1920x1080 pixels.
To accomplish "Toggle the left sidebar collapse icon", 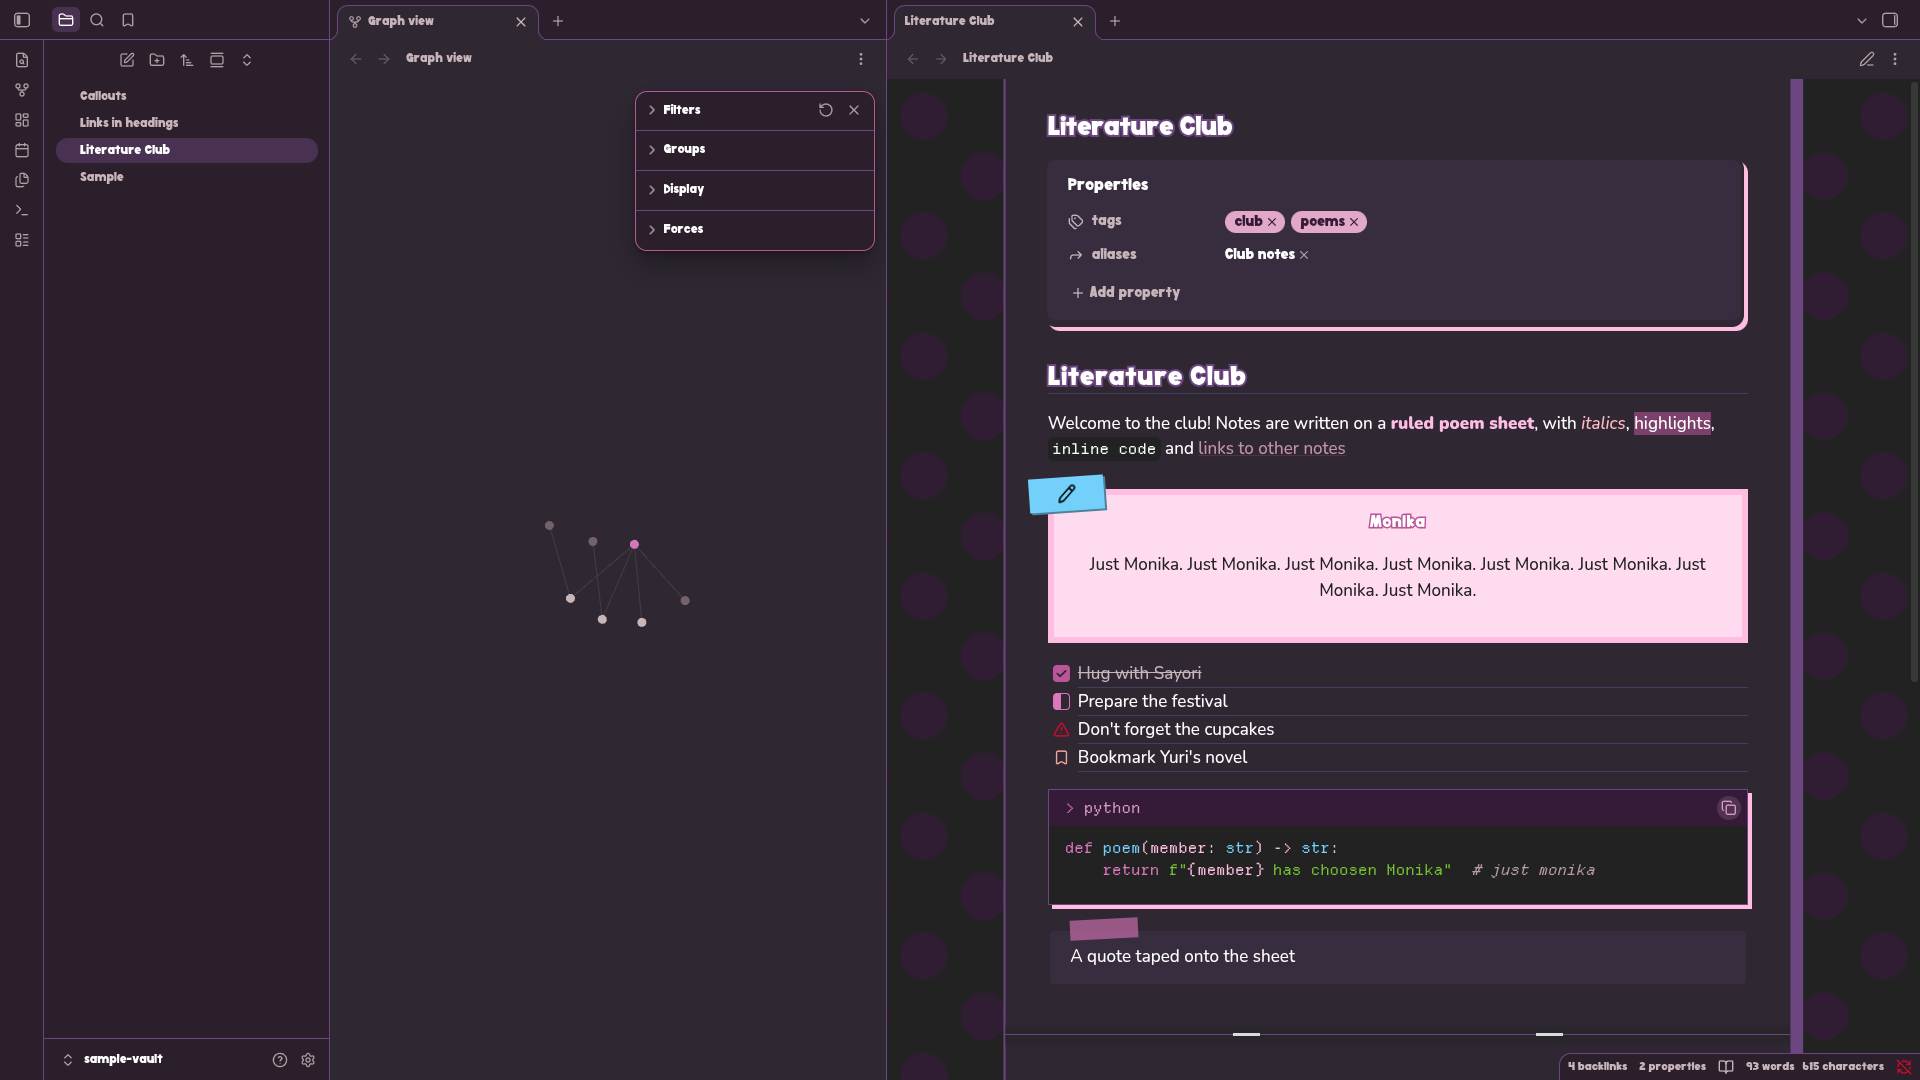I will pos(22,20).
